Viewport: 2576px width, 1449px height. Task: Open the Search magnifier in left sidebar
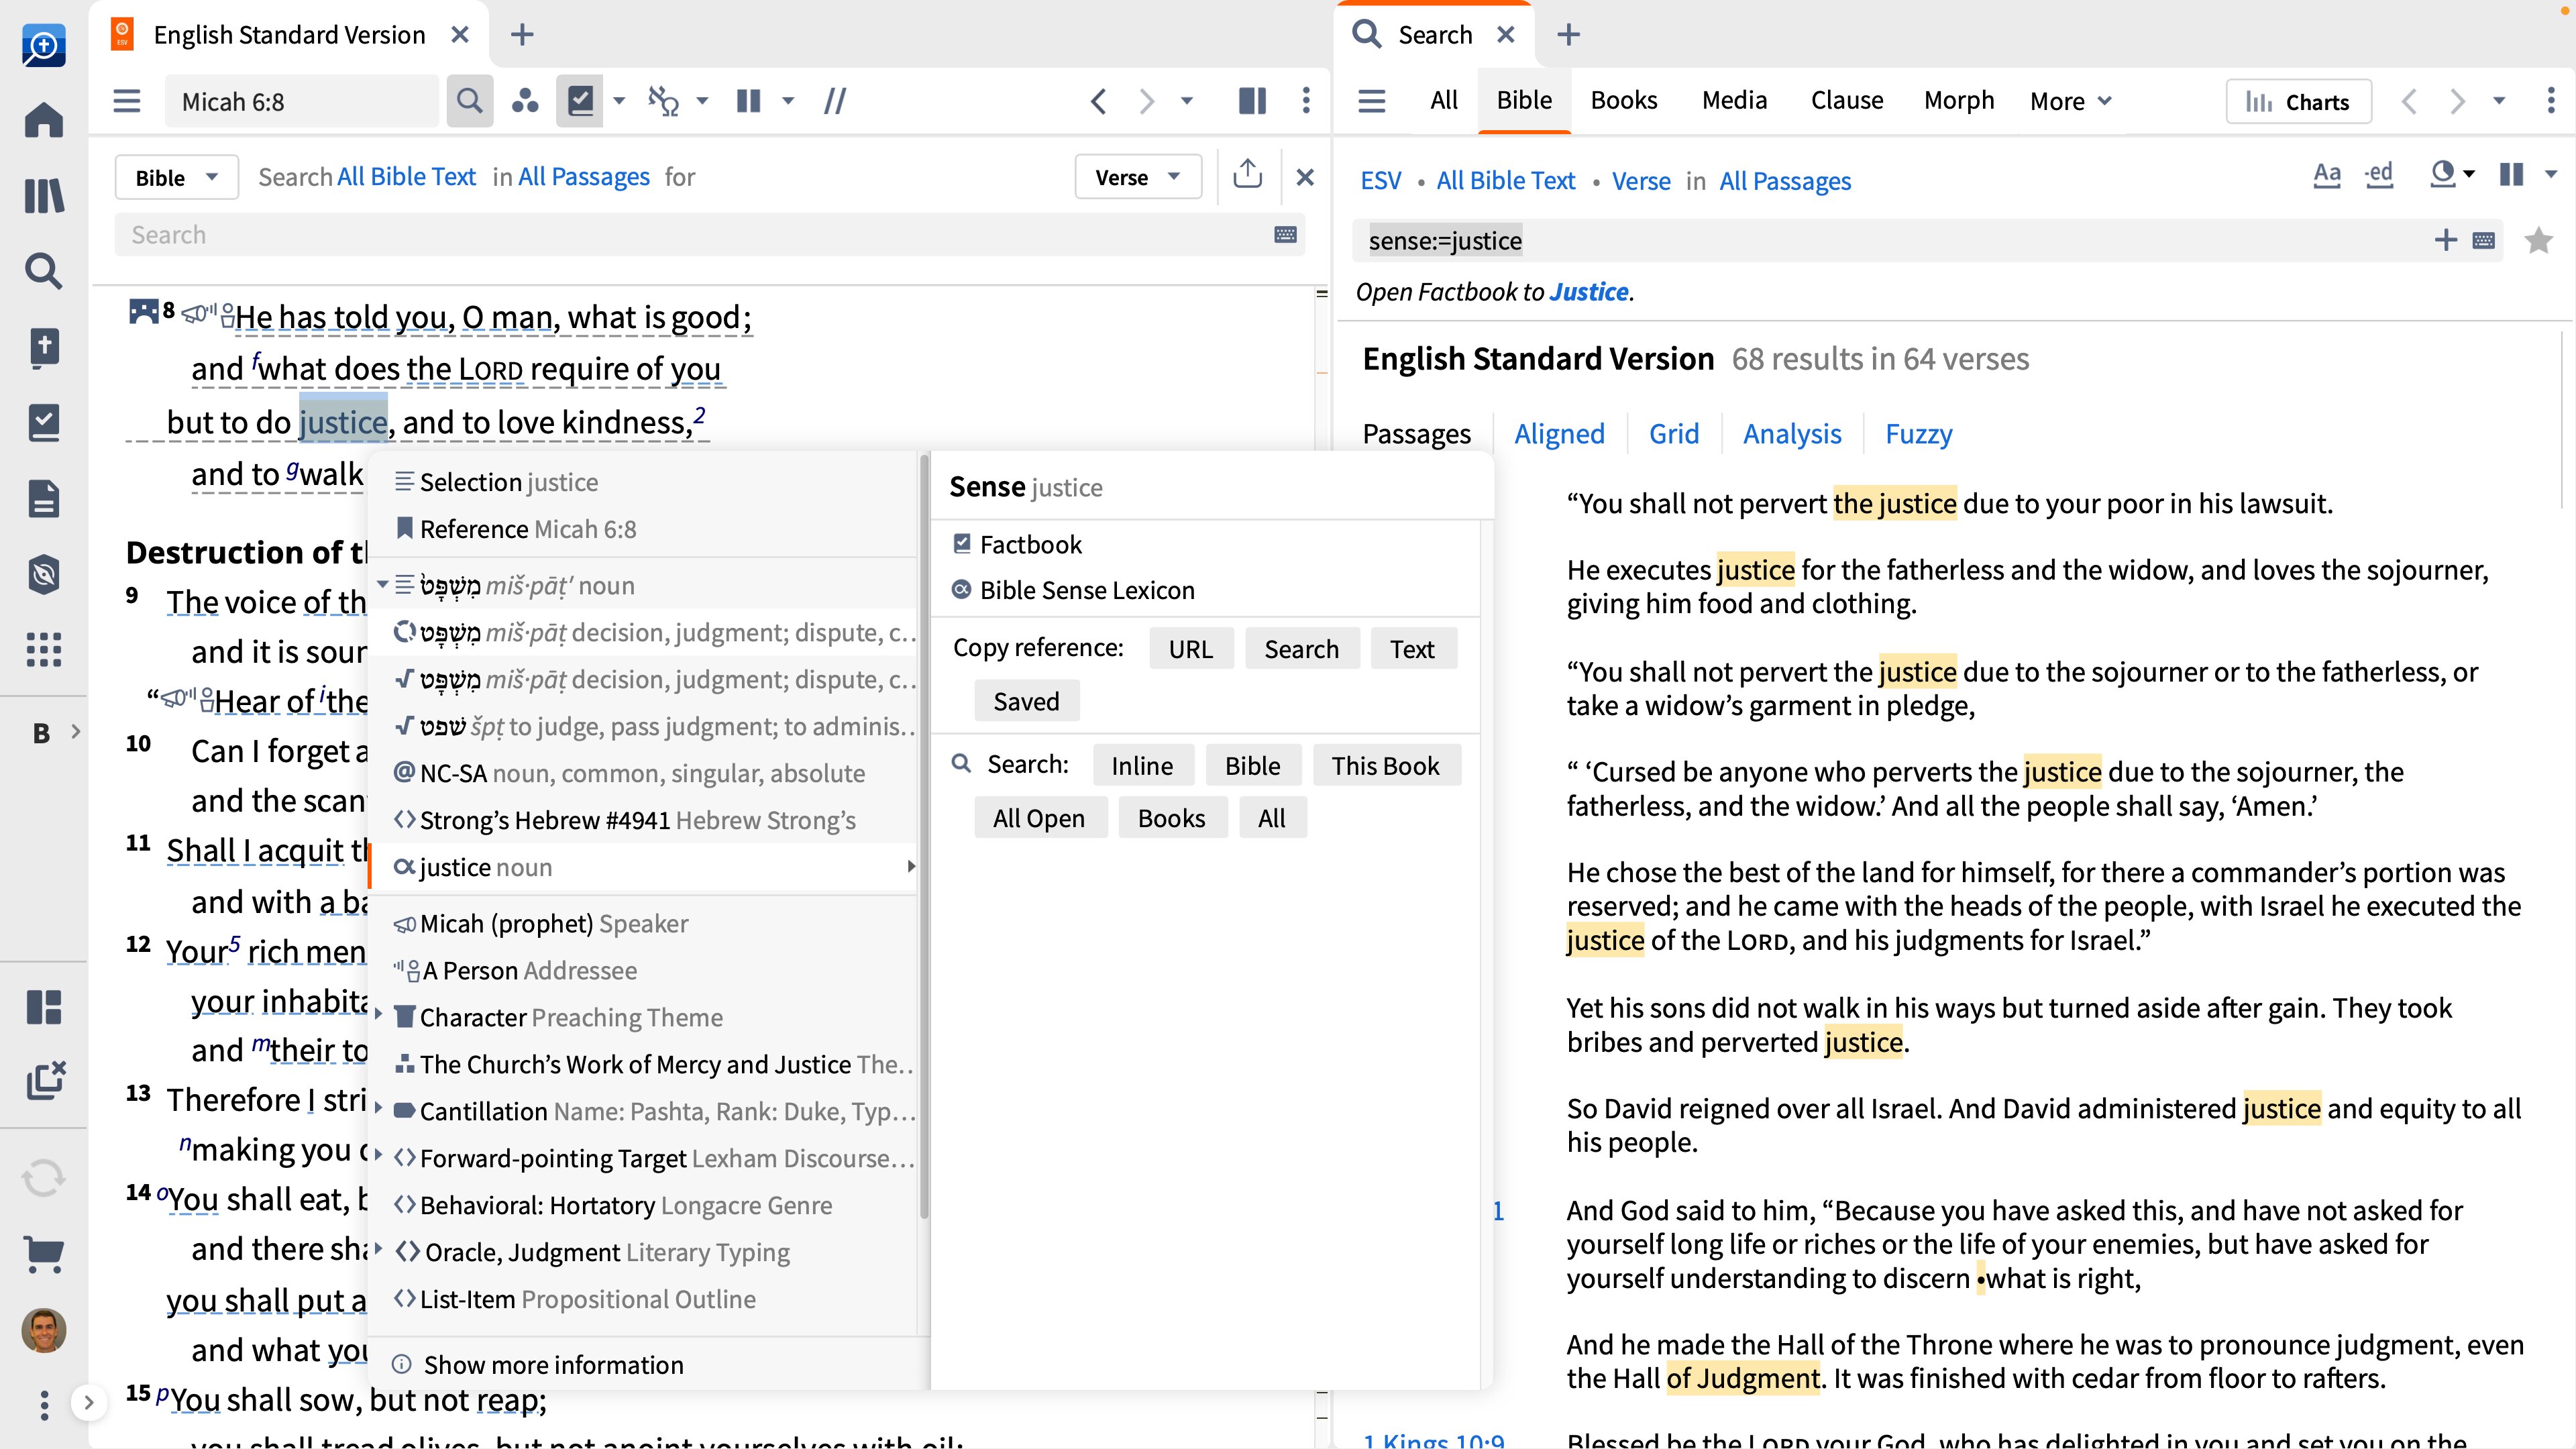tap(43, 270)
